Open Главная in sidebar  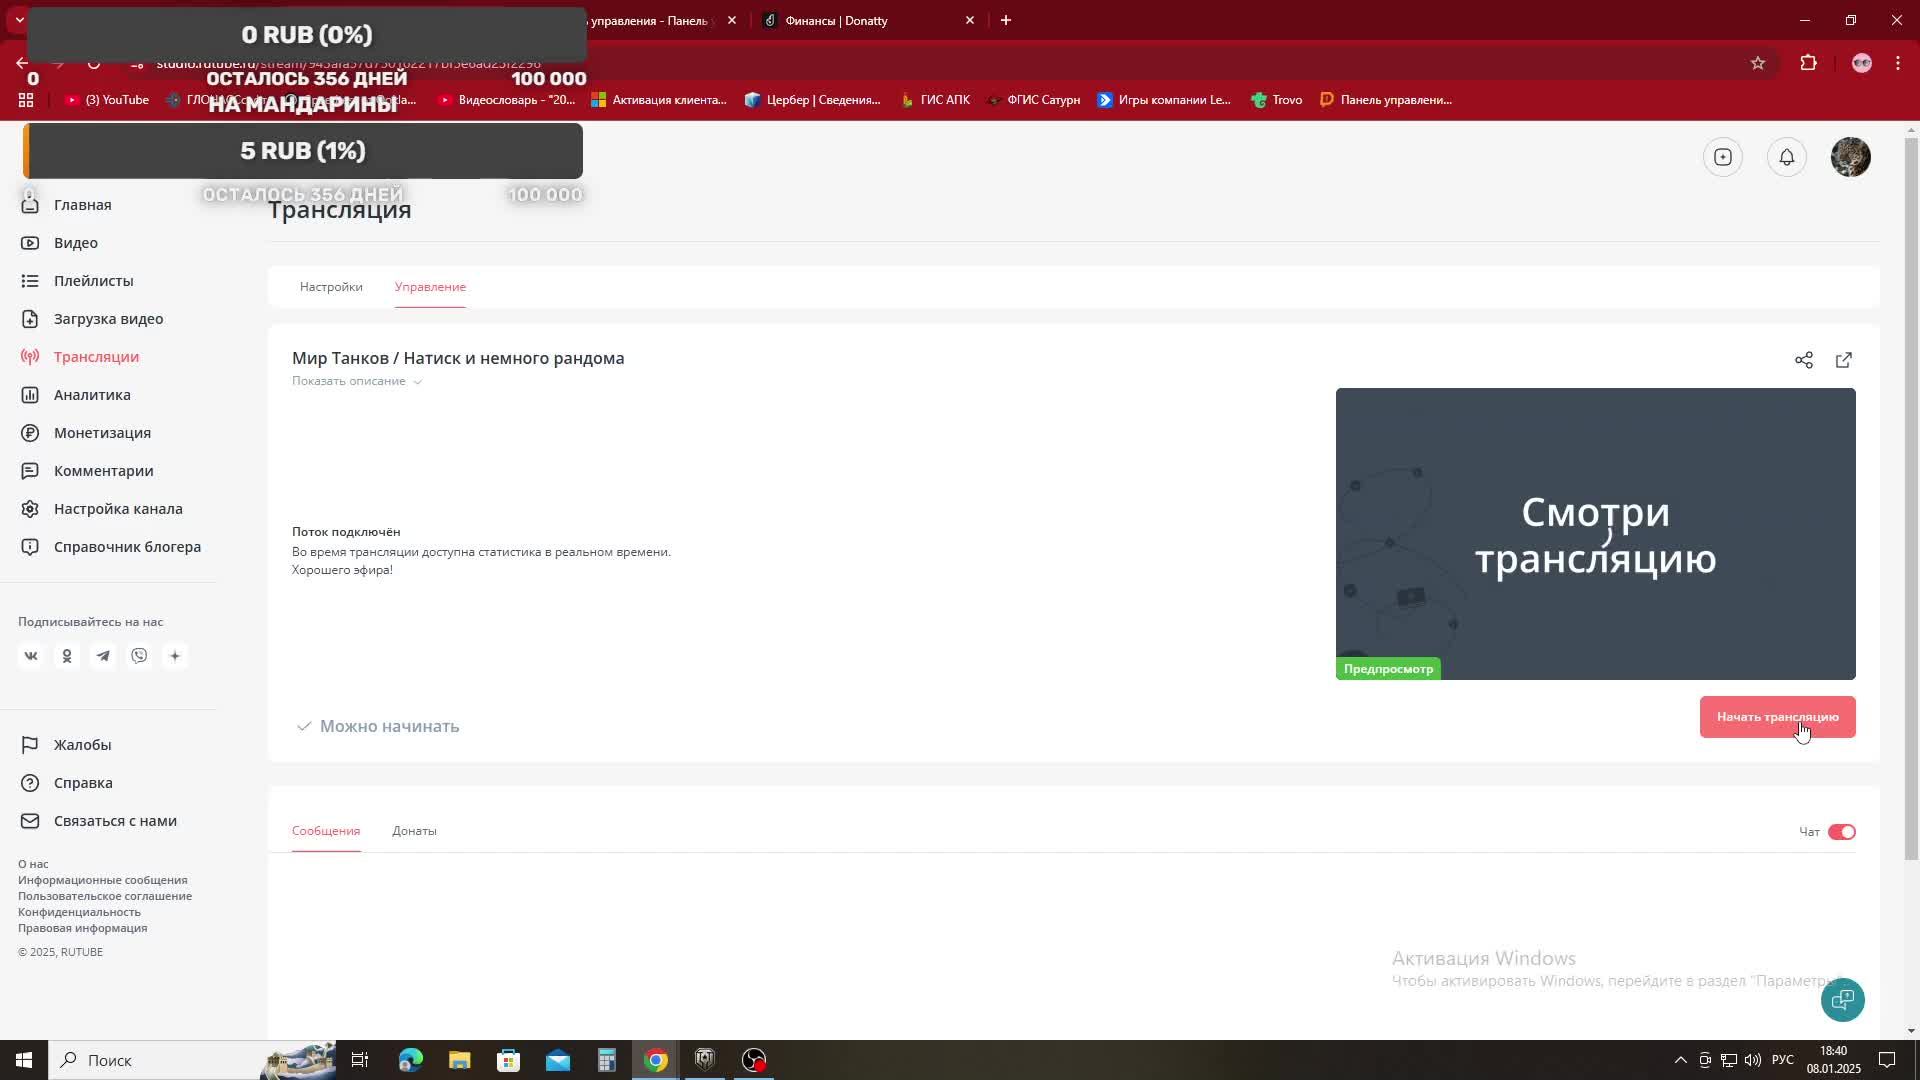tap(82, 205)
